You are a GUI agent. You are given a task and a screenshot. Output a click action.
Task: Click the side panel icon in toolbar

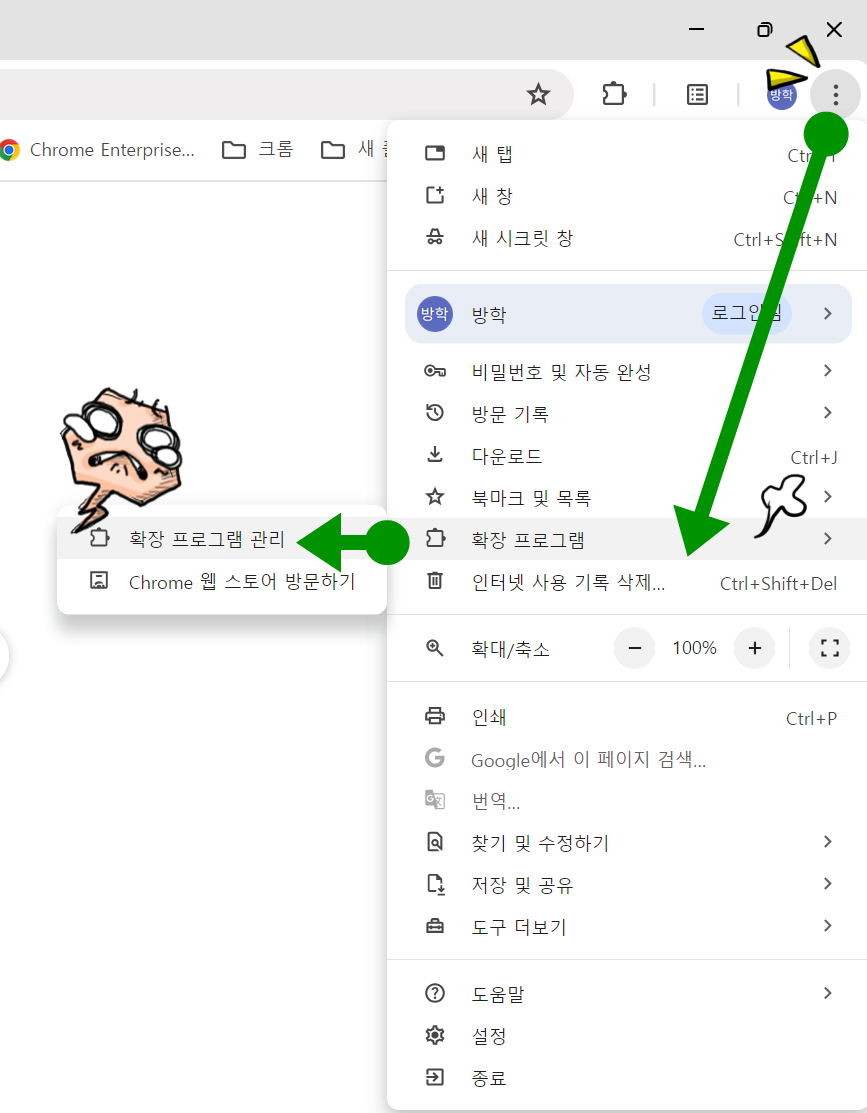697,94
